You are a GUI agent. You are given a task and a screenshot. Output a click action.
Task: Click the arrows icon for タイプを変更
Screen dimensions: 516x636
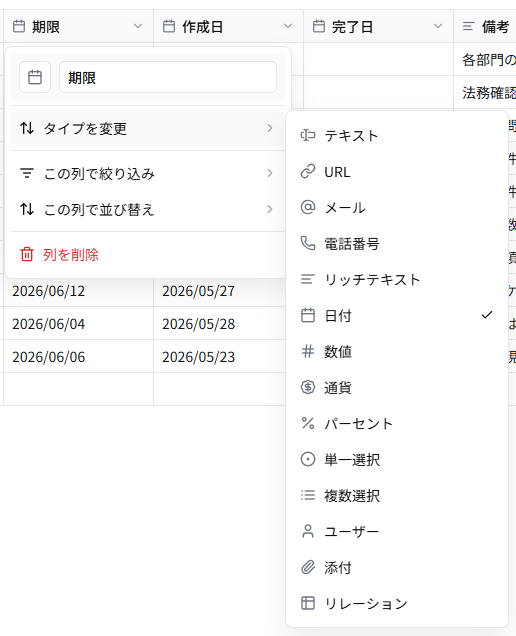click(x=27, y=128)
